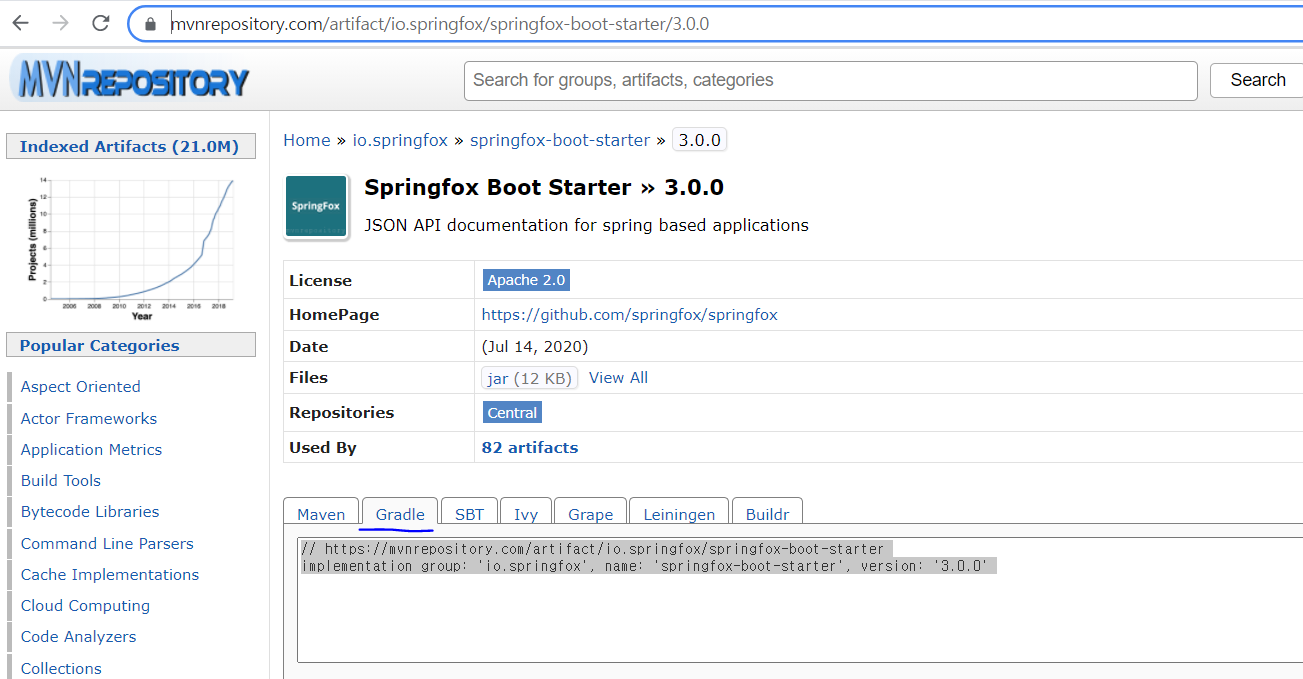Screen dimensions: 1303x679
Task: Click the Gradle dependency snippet text area
Action: pyautogui.click(x=800, y=600)
